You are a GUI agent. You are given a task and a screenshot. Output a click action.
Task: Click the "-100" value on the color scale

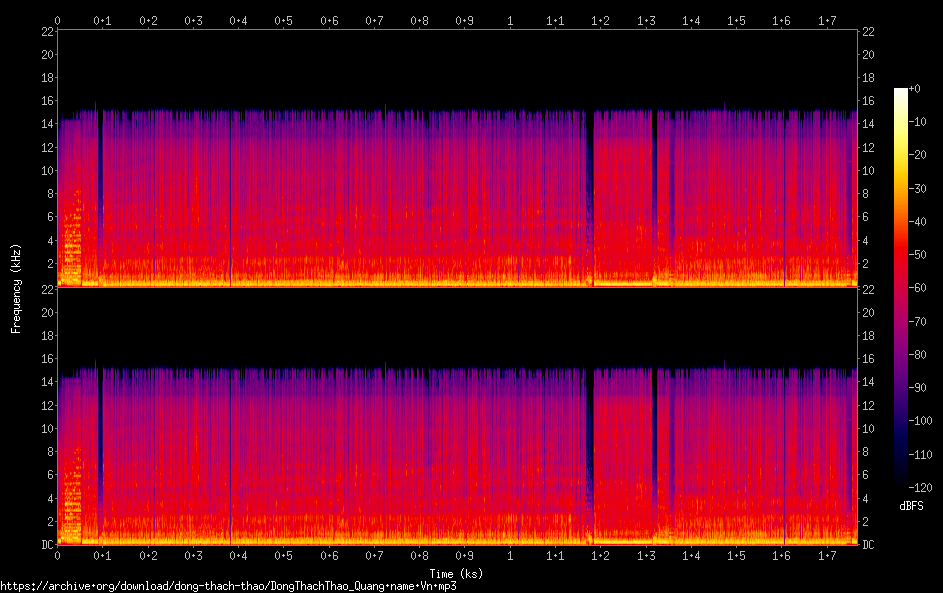coord(920,420)
